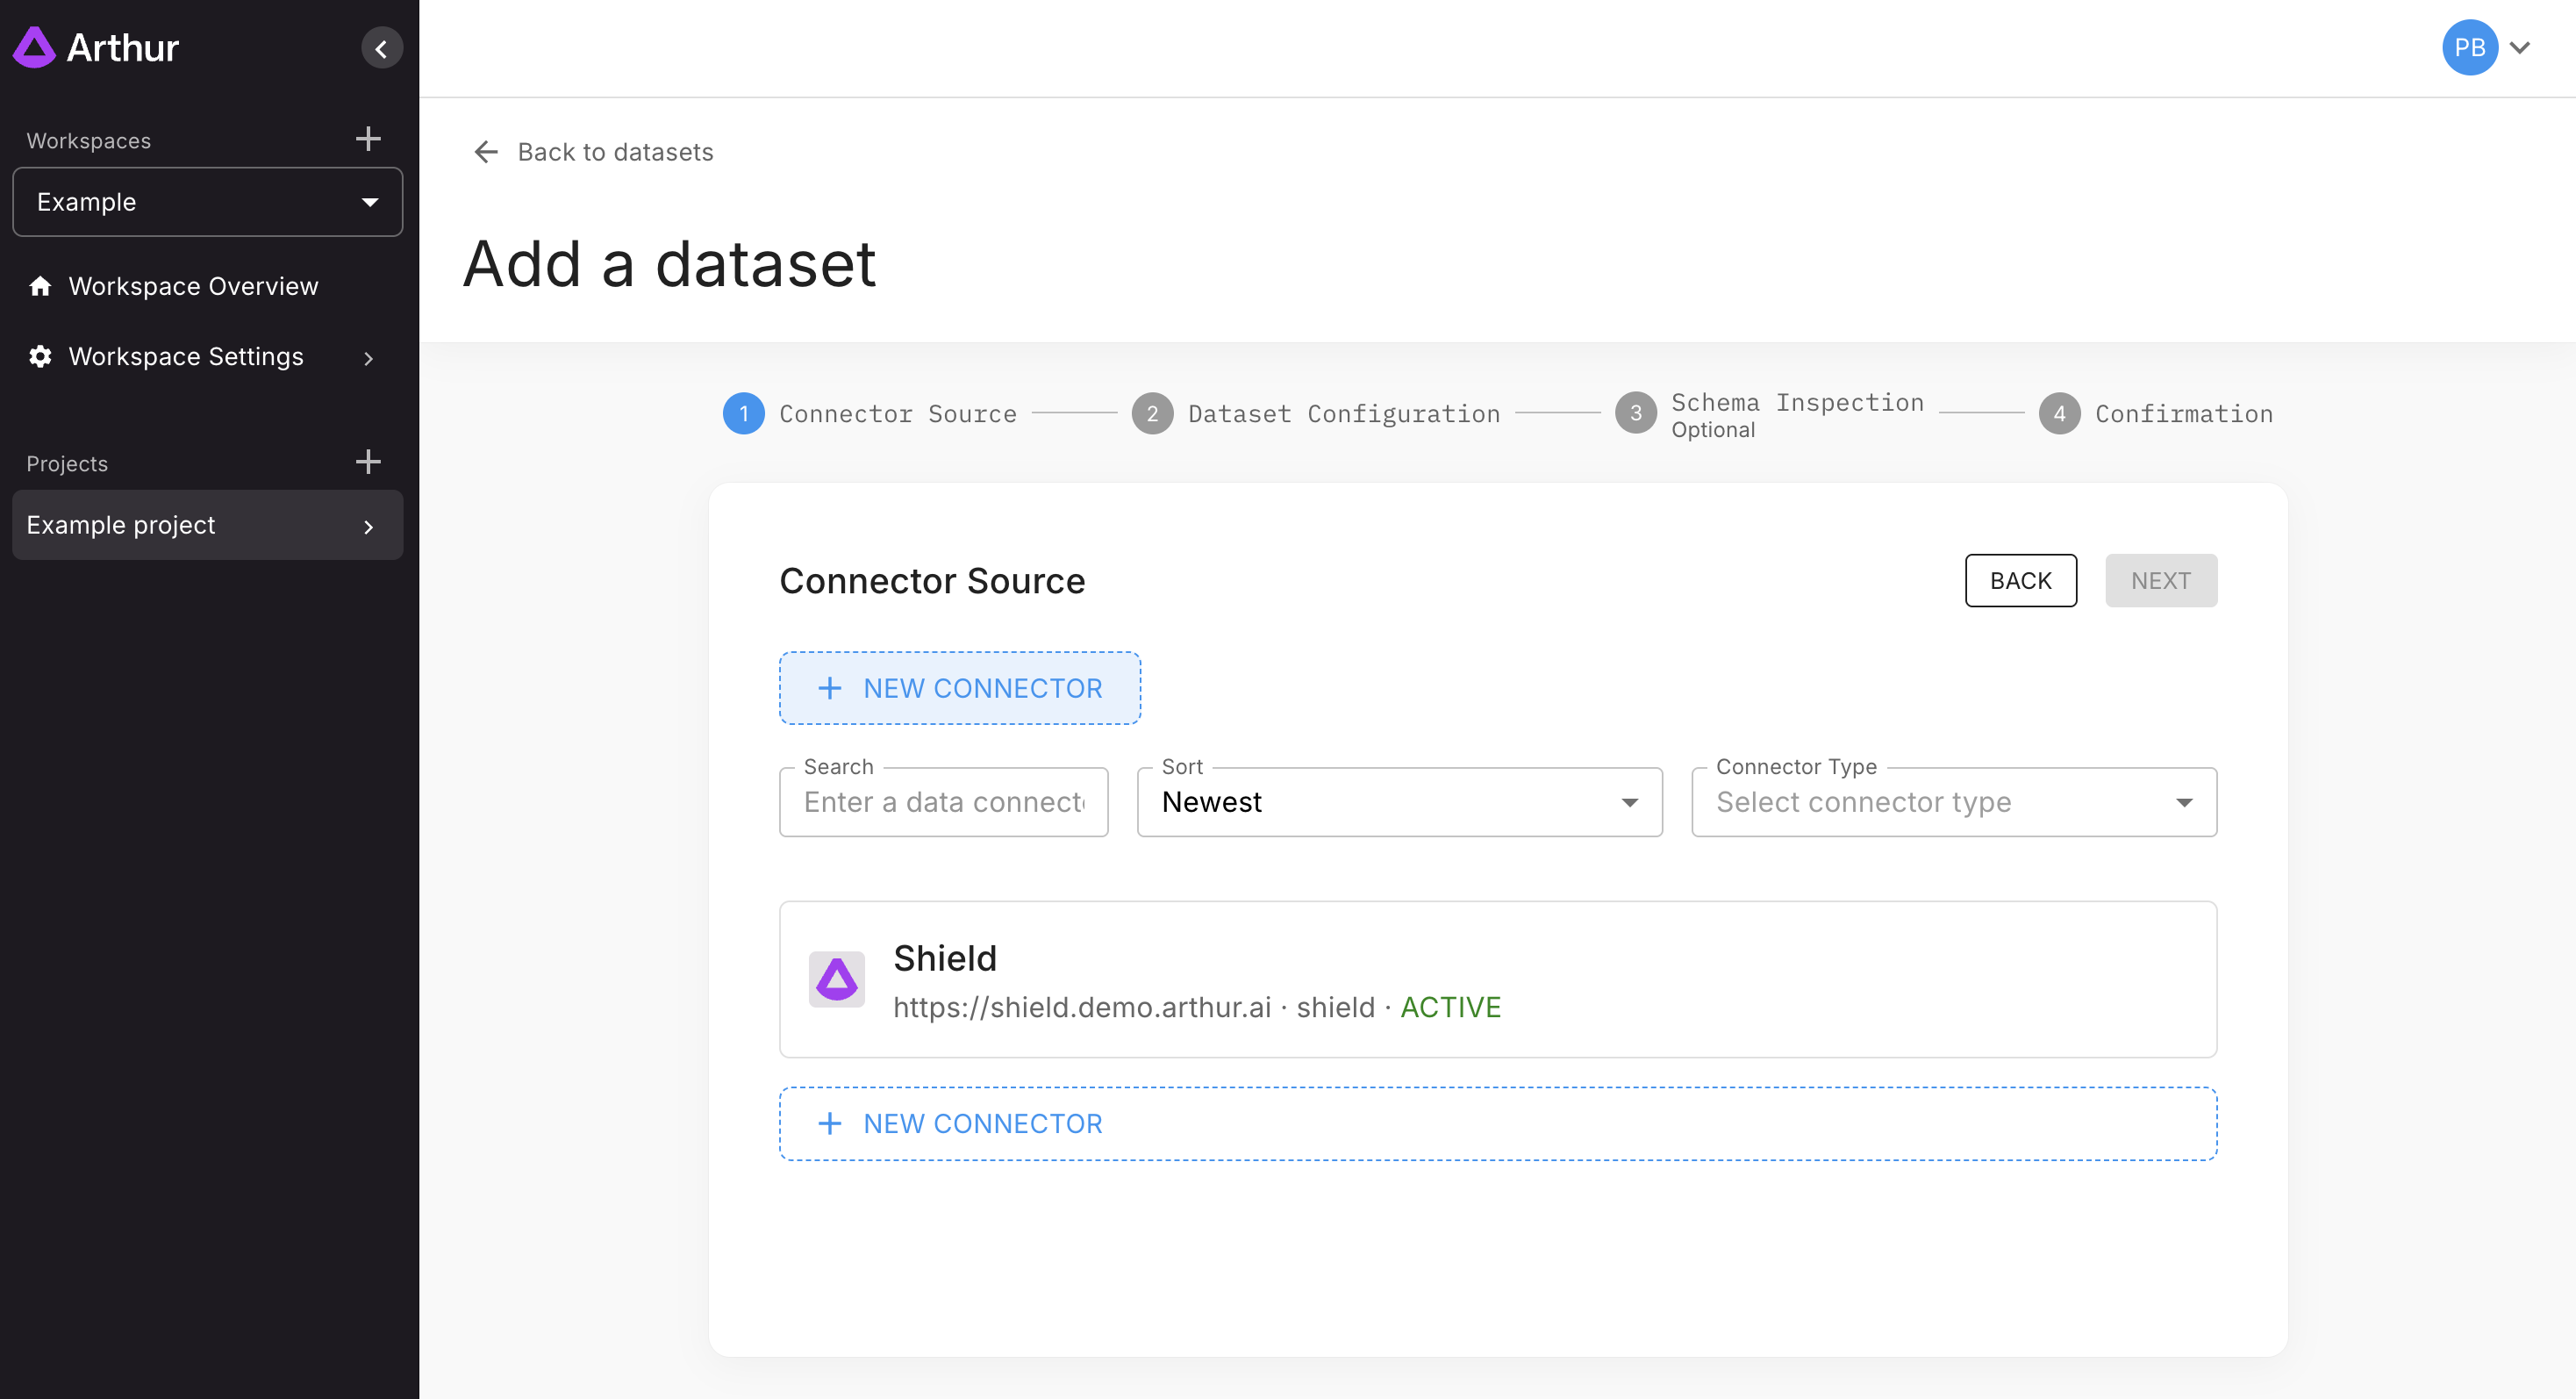Expand the Workspace Settings submenu chevron
The width and height of the screenshot is (2576, 1399).
coord(368,358)
